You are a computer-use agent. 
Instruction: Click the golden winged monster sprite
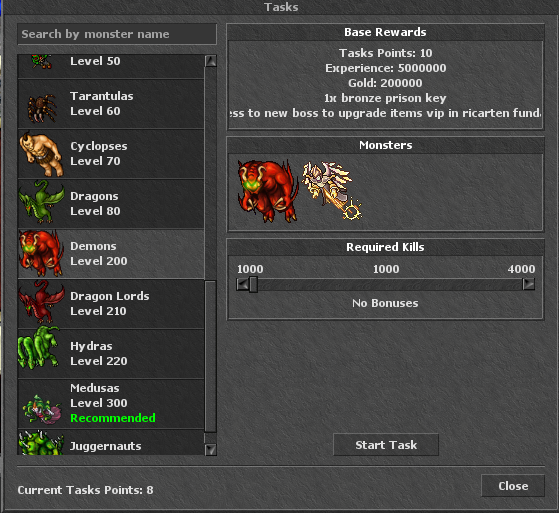tap(332, 190)
